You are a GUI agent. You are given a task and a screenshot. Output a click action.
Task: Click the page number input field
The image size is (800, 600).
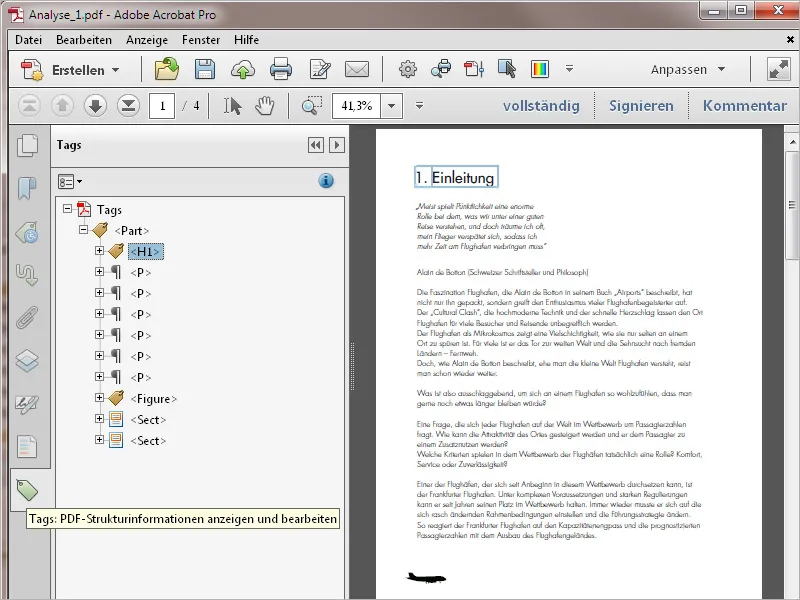[162, 104]
